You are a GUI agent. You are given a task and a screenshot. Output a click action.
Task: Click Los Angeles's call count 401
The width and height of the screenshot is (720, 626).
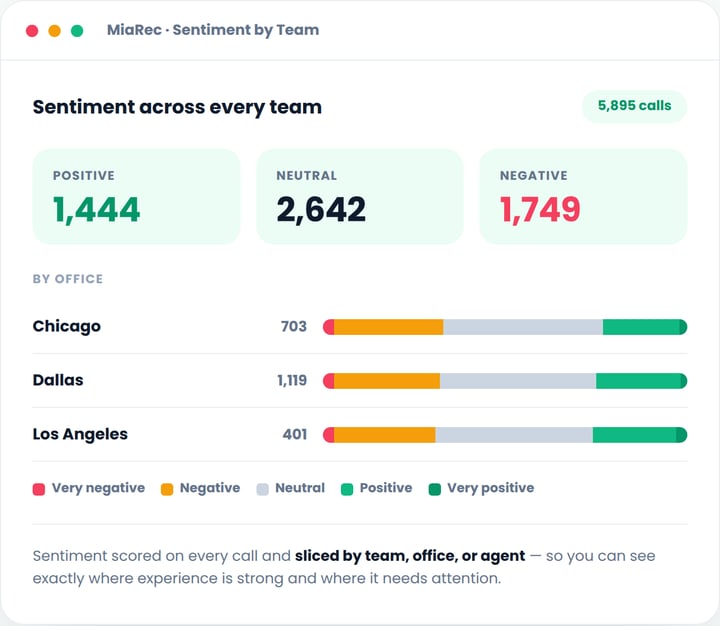pos(295,434)
